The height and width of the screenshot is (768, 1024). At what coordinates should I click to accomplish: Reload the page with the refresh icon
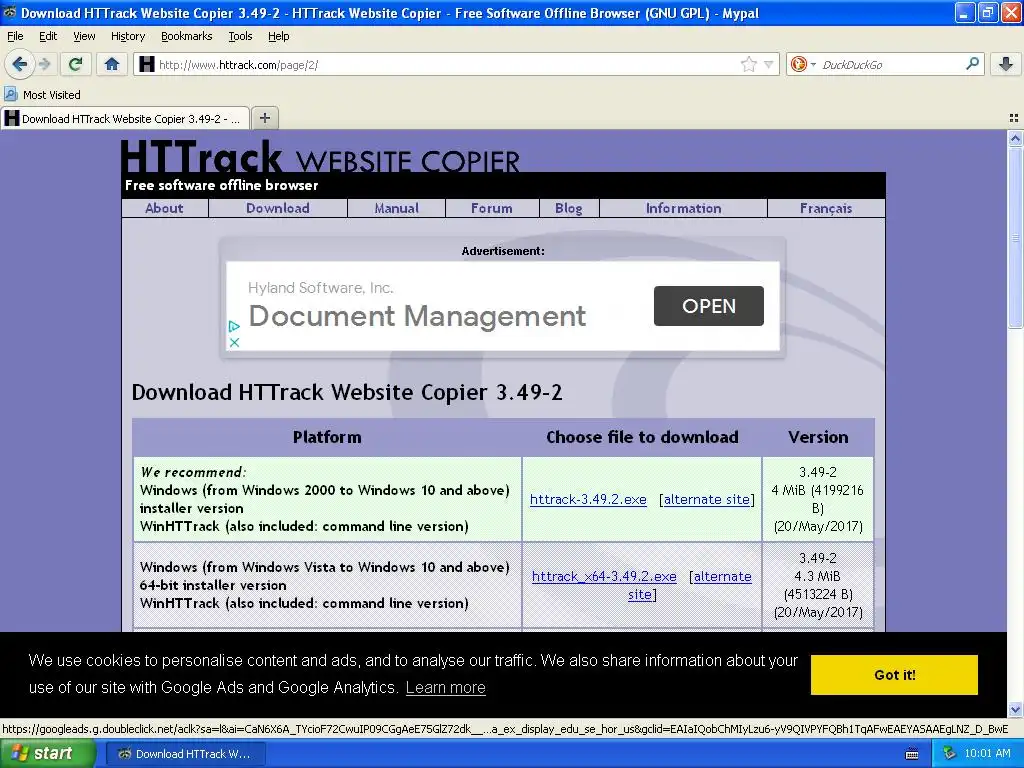76,64
